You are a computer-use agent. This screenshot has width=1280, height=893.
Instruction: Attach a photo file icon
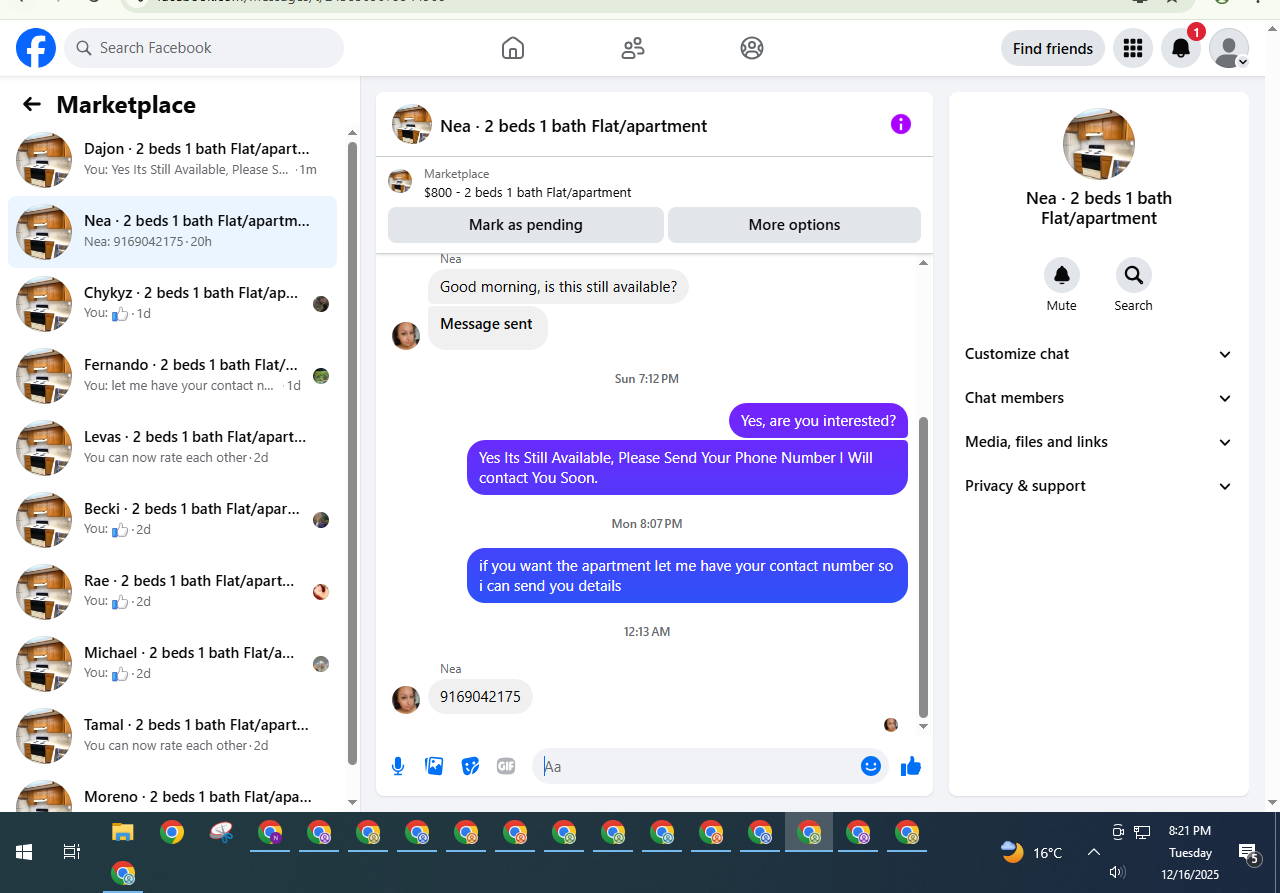434,766
